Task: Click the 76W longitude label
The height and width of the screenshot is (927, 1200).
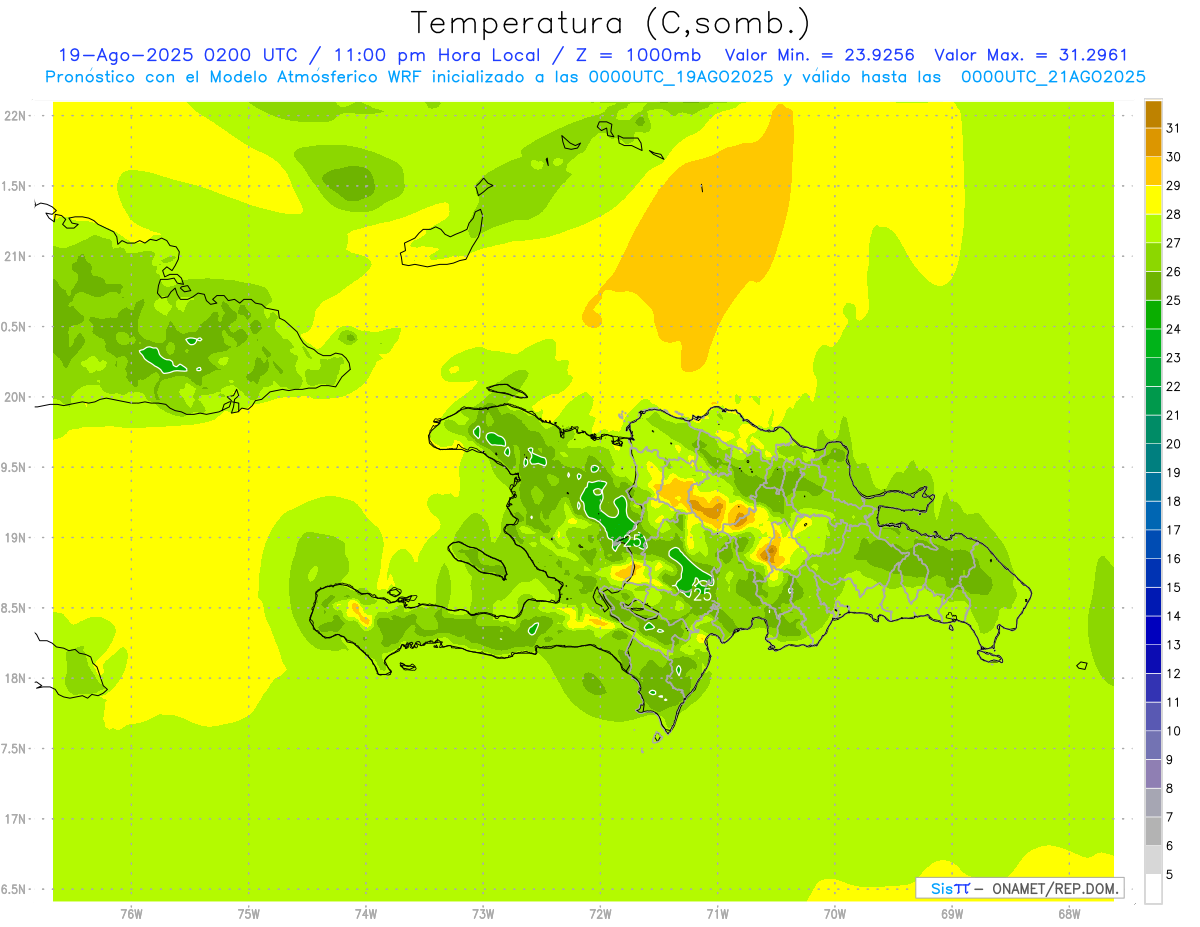Action: click(131, 914)
